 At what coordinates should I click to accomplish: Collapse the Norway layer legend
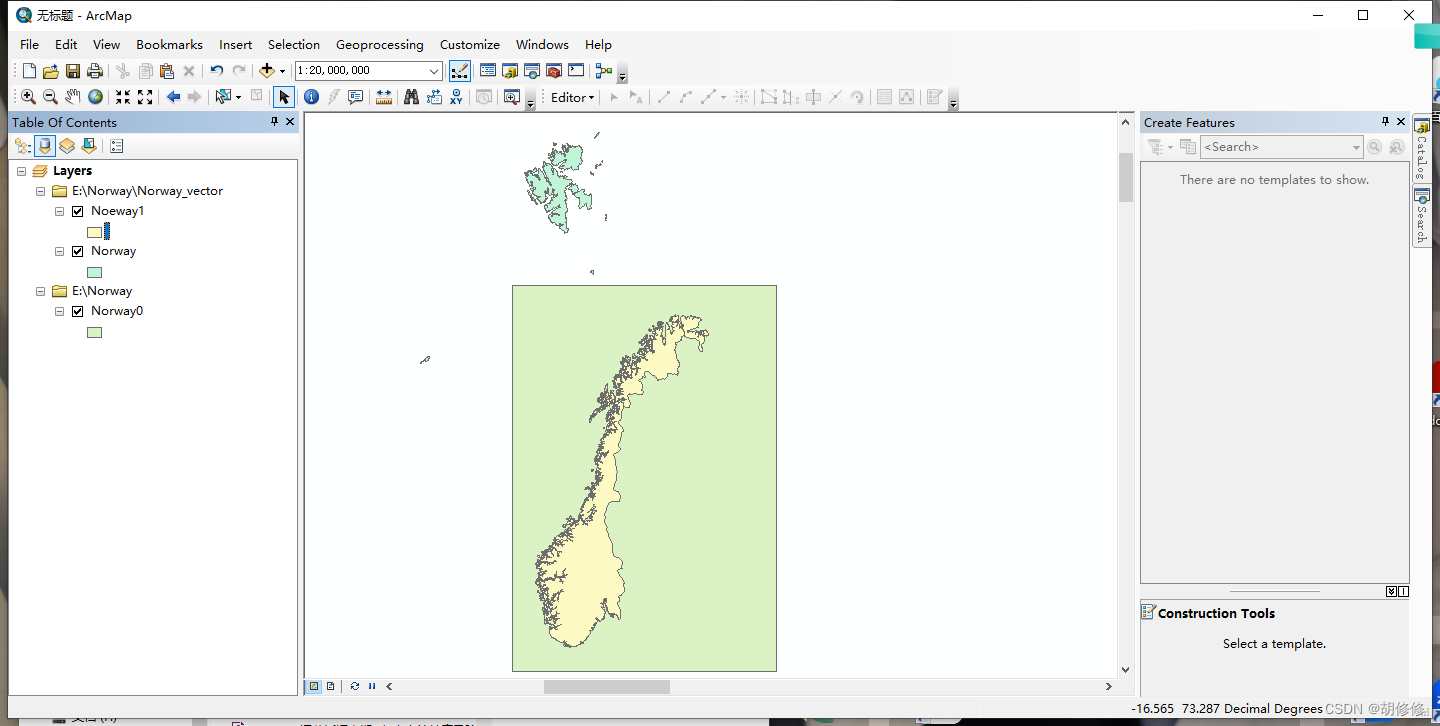pos(59,251)
